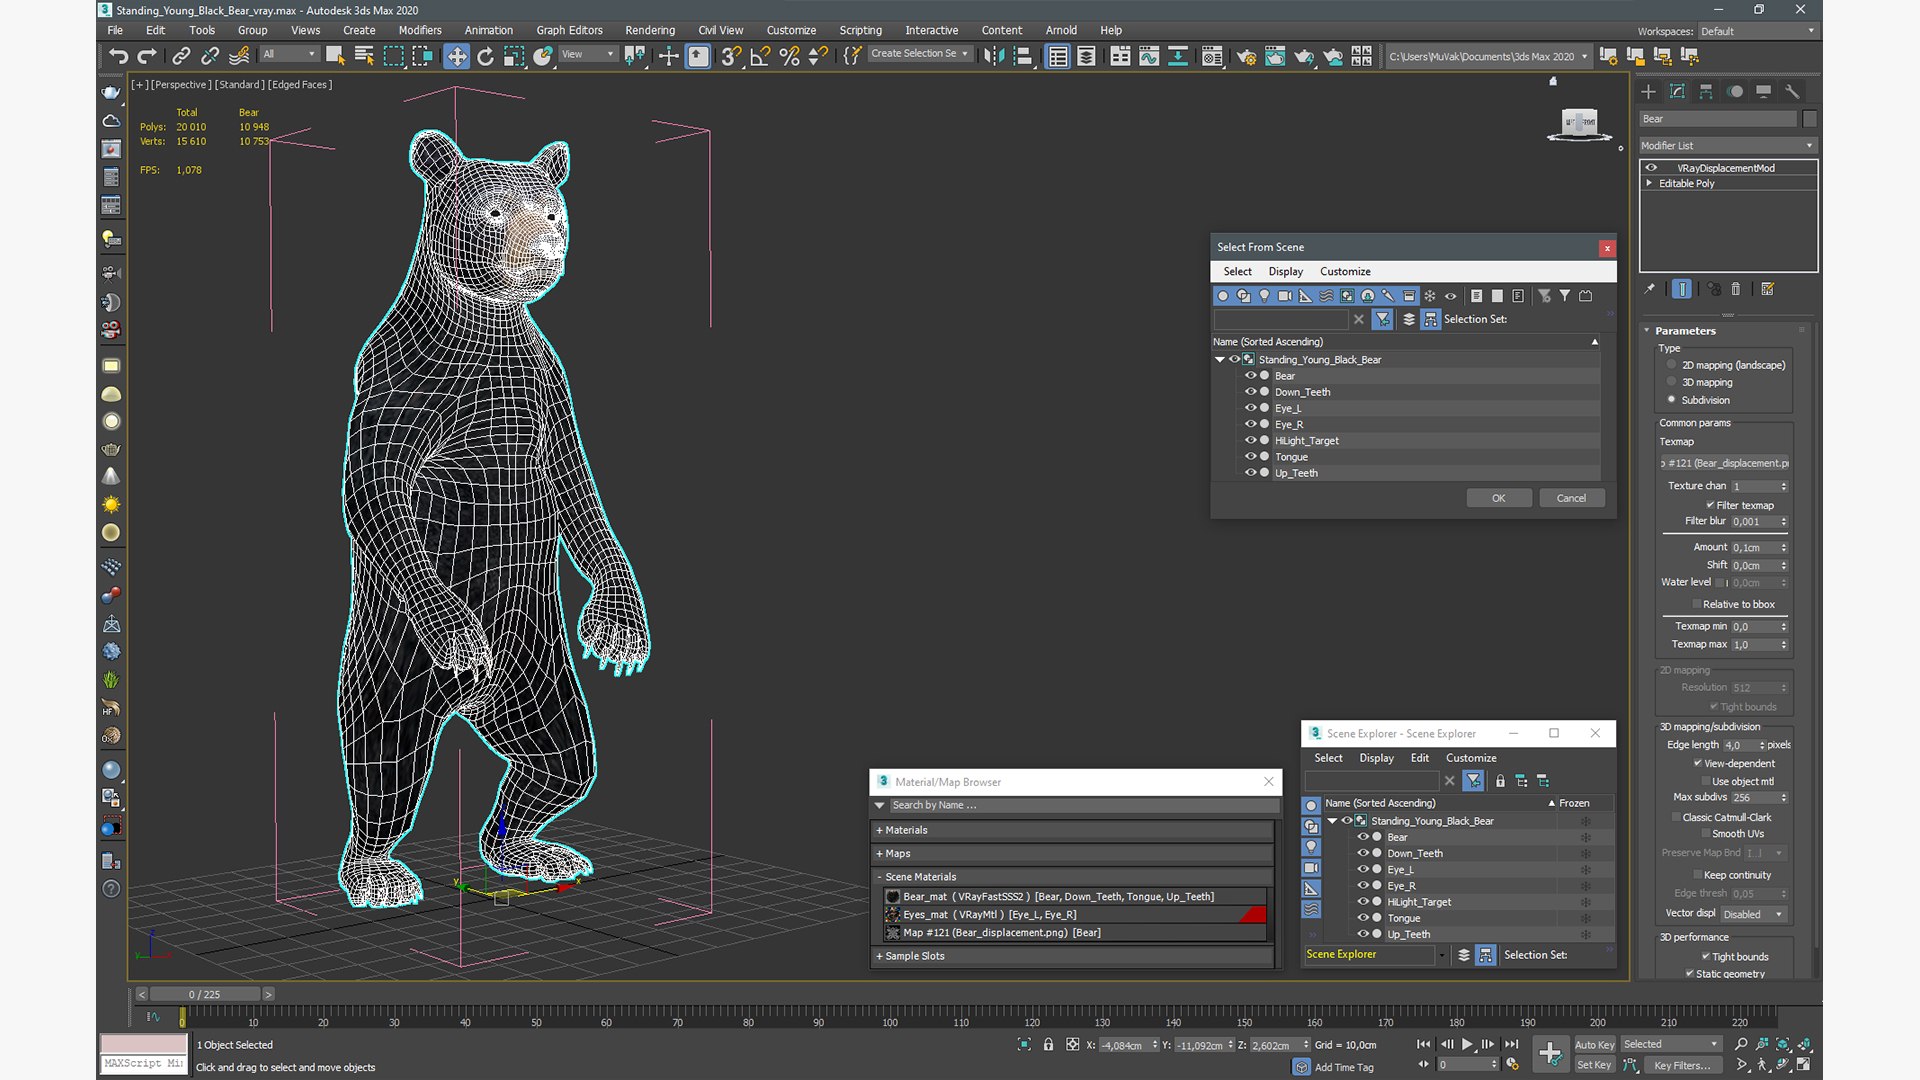1920x1080 pixels.
Task: Activate the Select and Move tool
Action: 456,56
